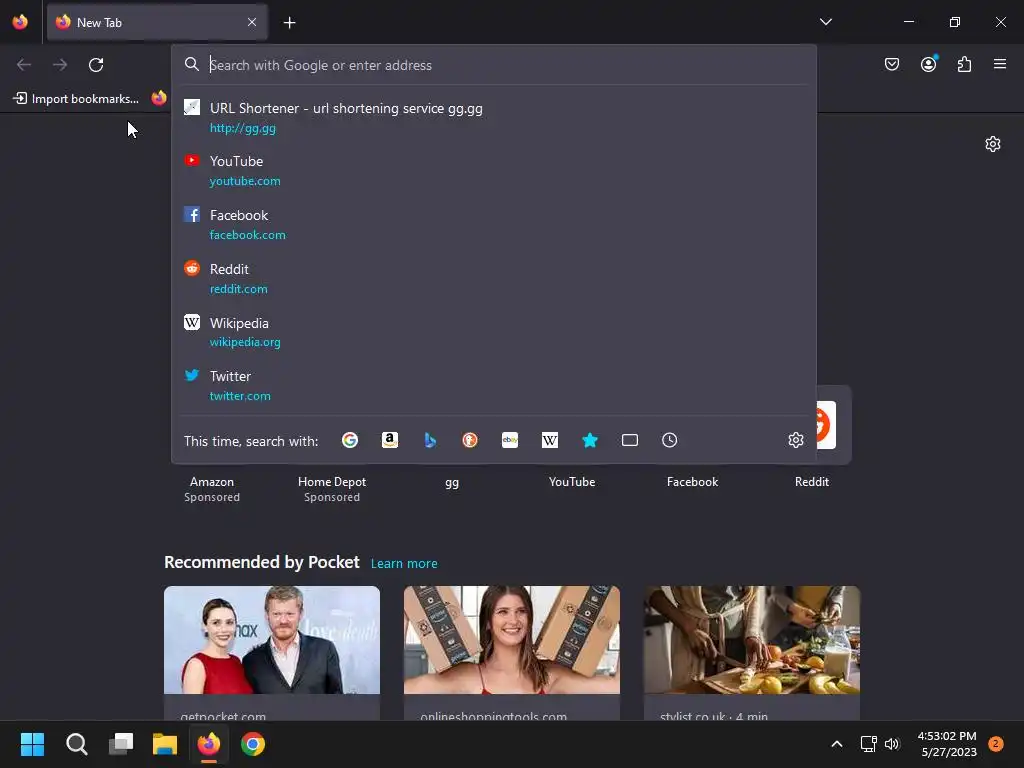This screenshot has height=768, width=1024.
Task: Search this time with Amazon
Action: [x=390, y=440]
